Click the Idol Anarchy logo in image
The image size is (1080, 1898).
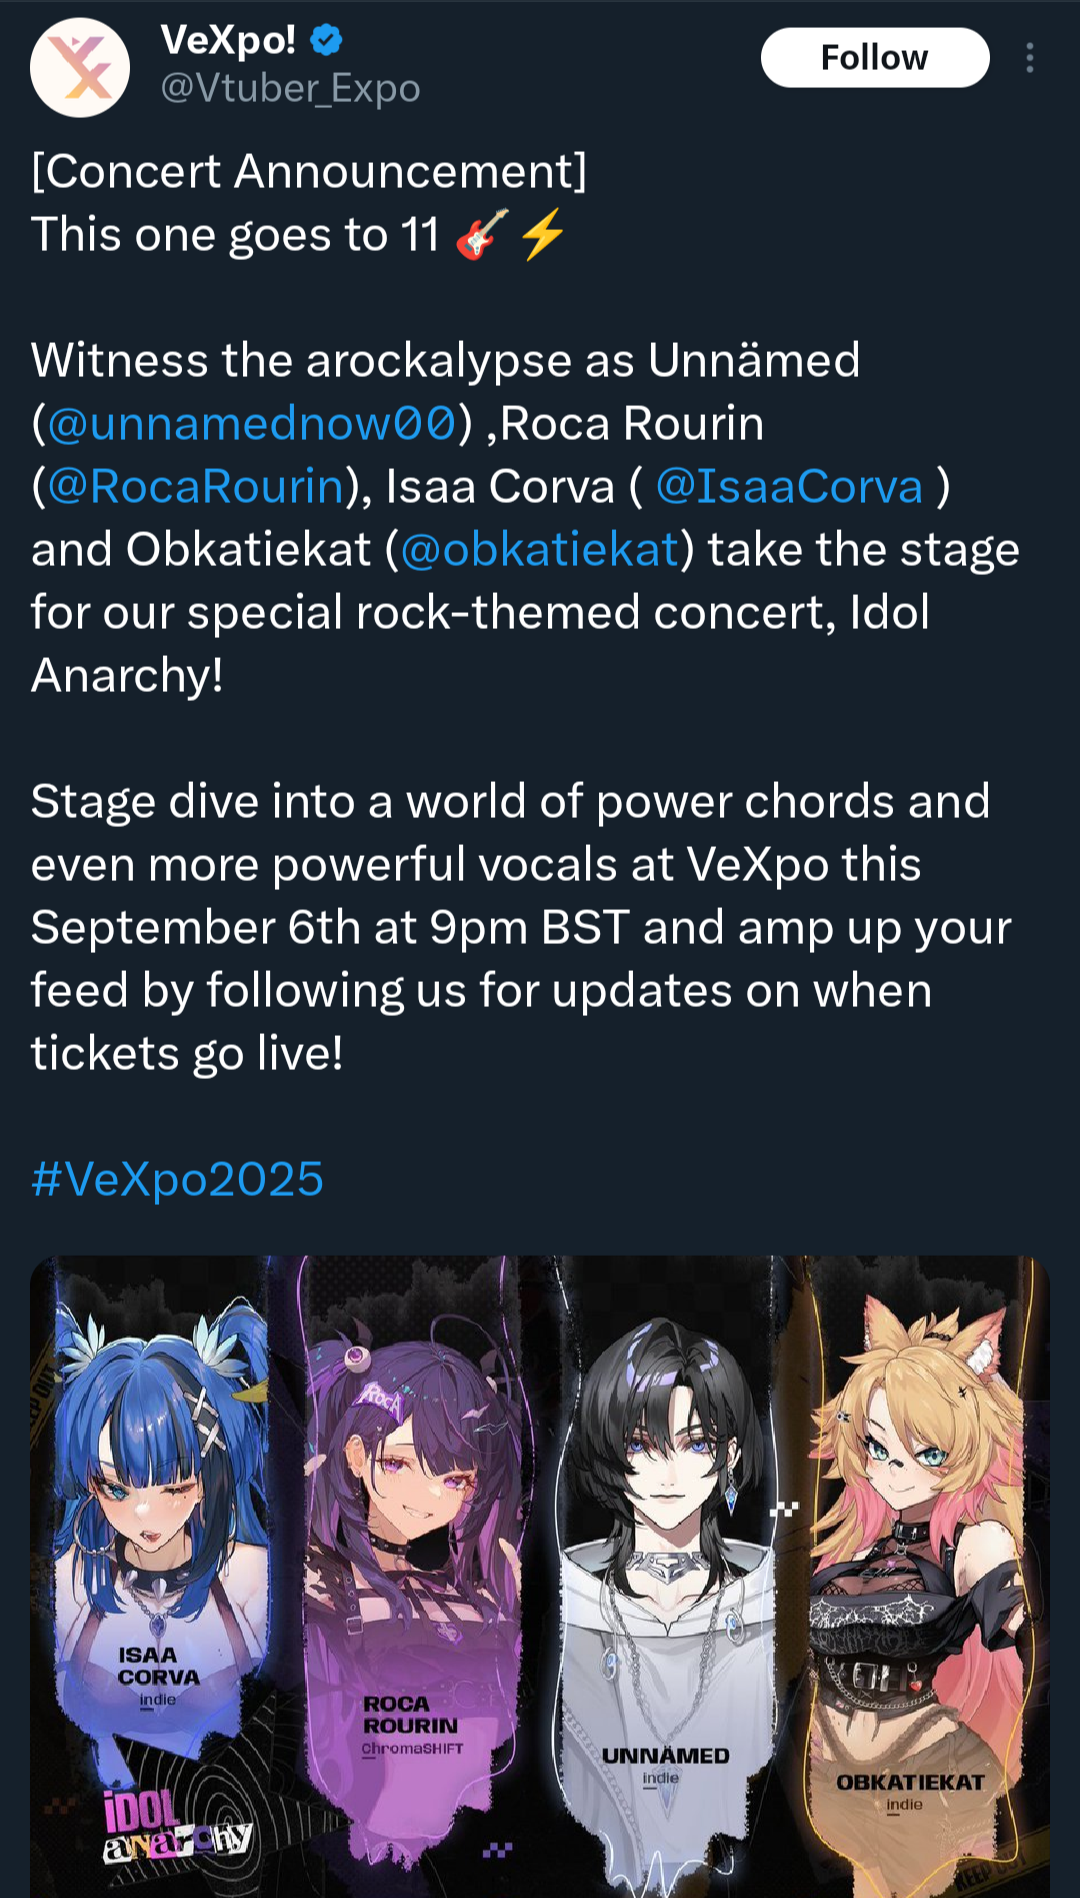pyautogui.click(x=177, y=1826)
